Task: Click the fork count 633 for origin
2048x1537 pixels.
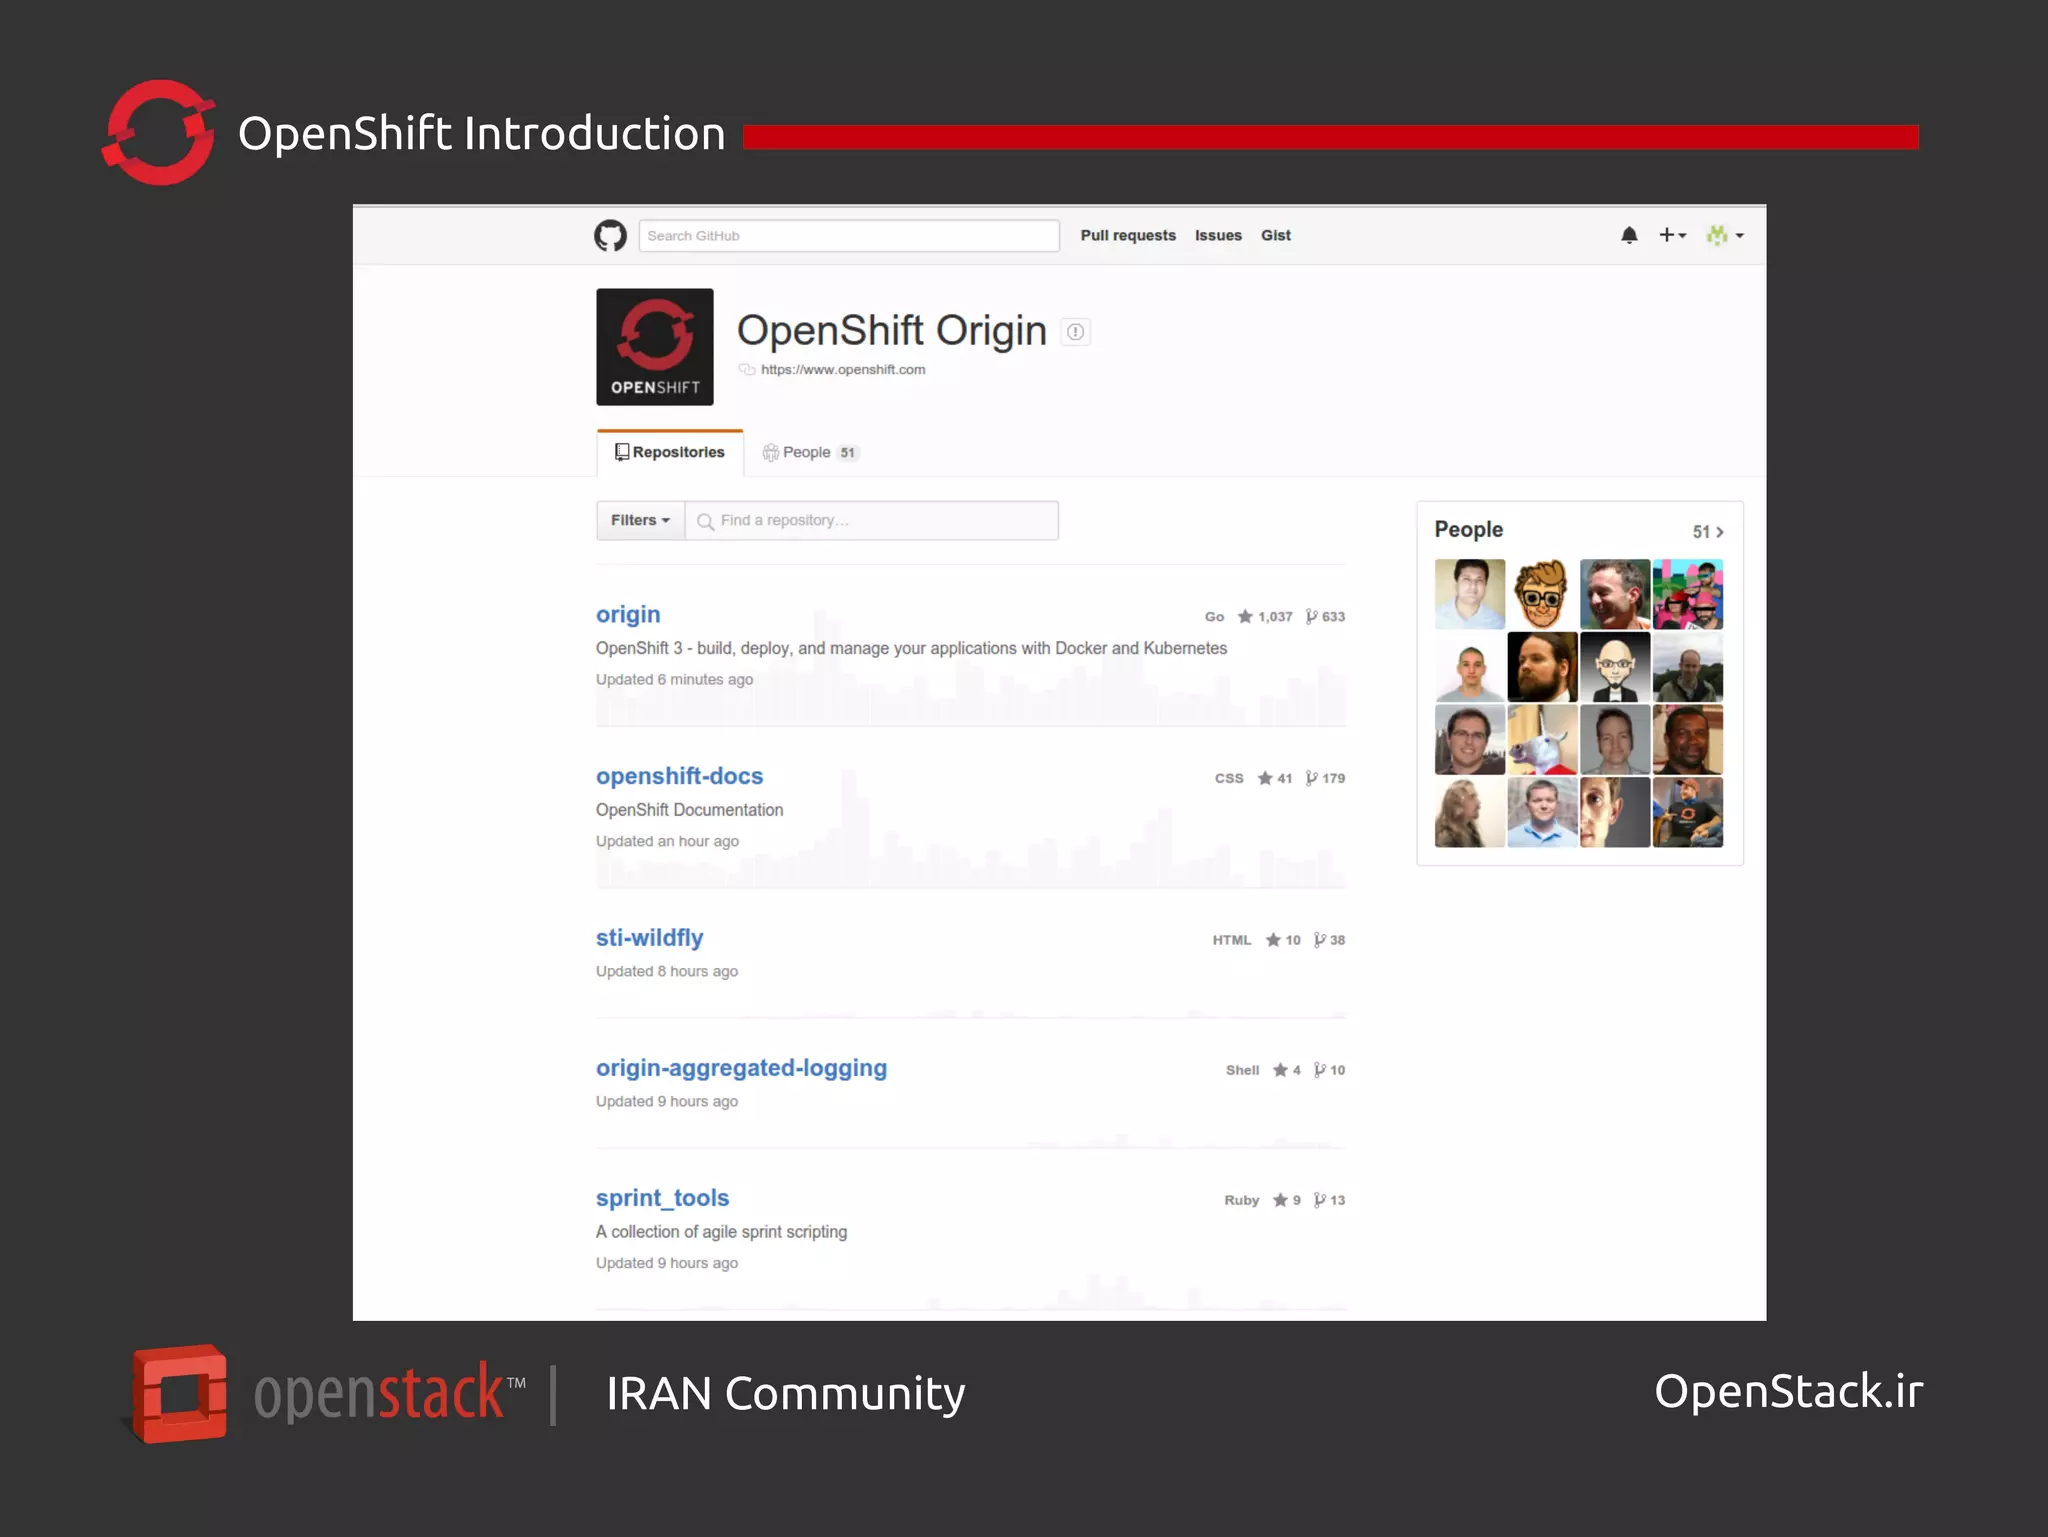Action: (1325, 616)
